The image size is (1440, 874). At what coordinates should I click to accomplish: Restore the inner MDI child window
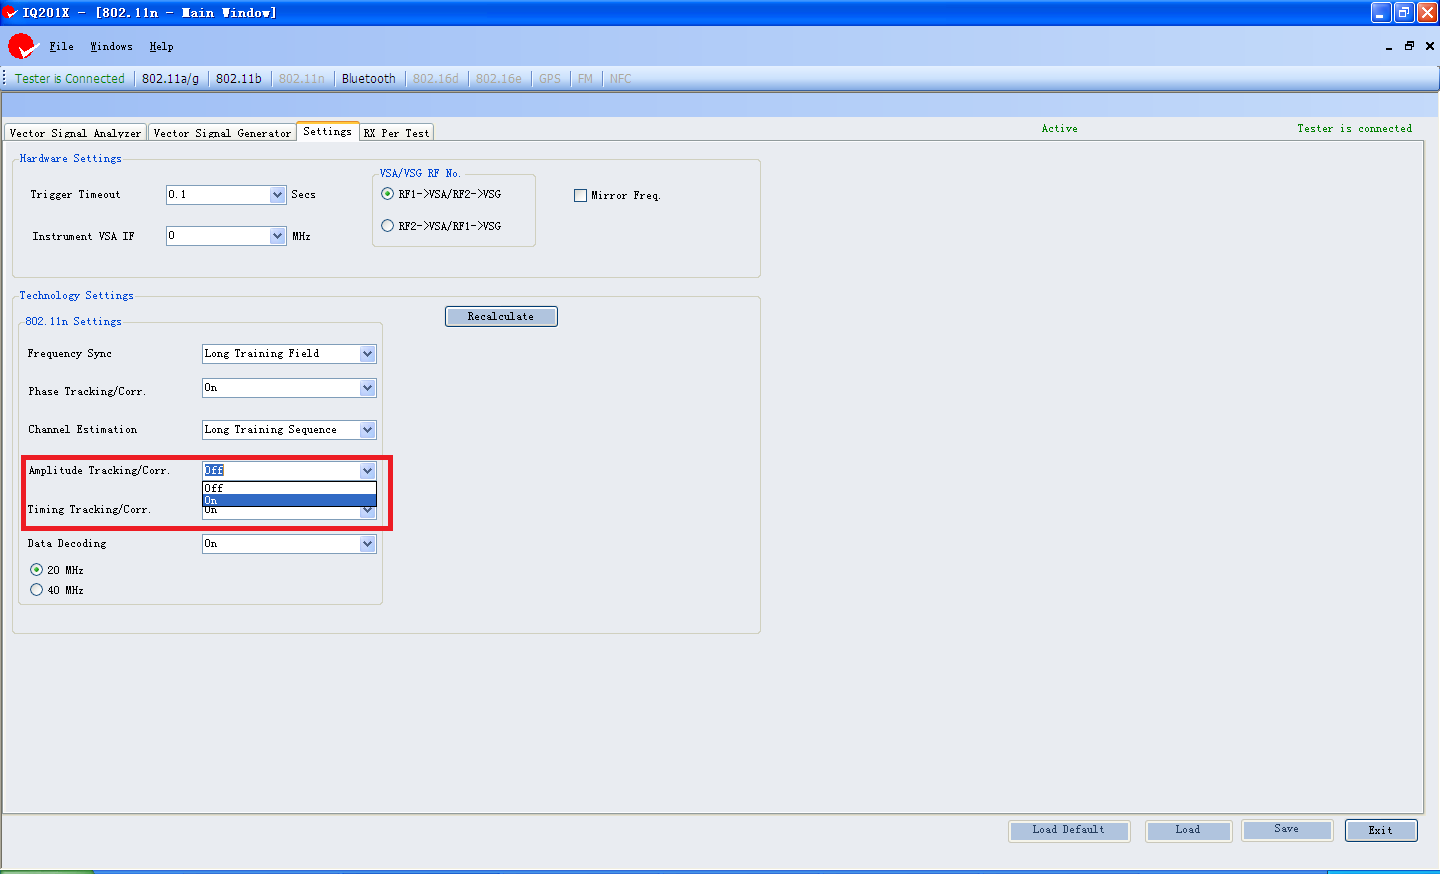[1409, 46]
